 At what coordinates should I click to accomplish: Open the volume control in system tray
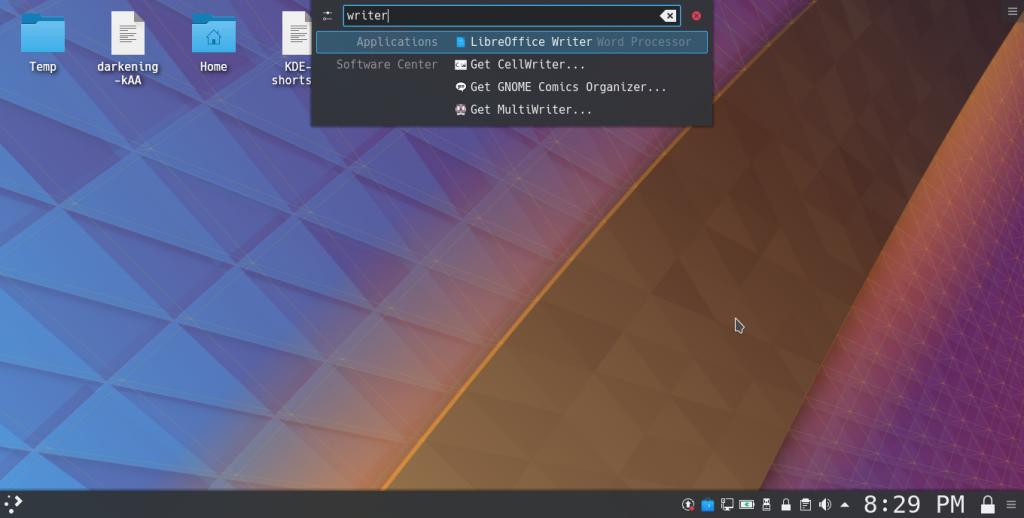tap(825, 504)
